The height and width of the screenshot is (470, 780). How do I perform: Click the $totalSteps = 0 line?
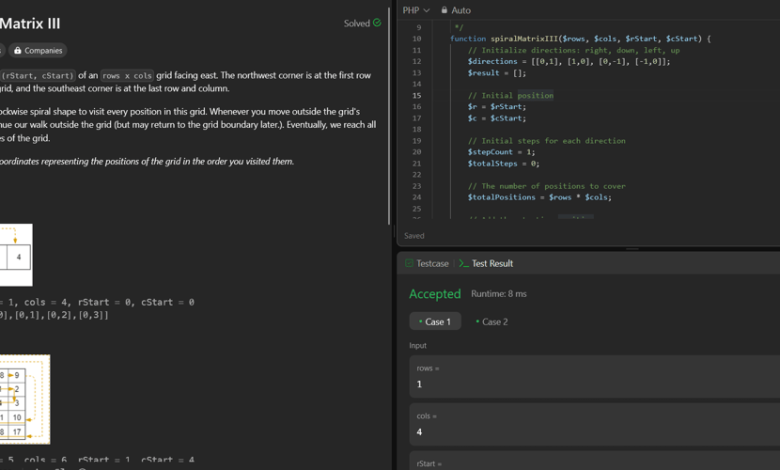503,163
